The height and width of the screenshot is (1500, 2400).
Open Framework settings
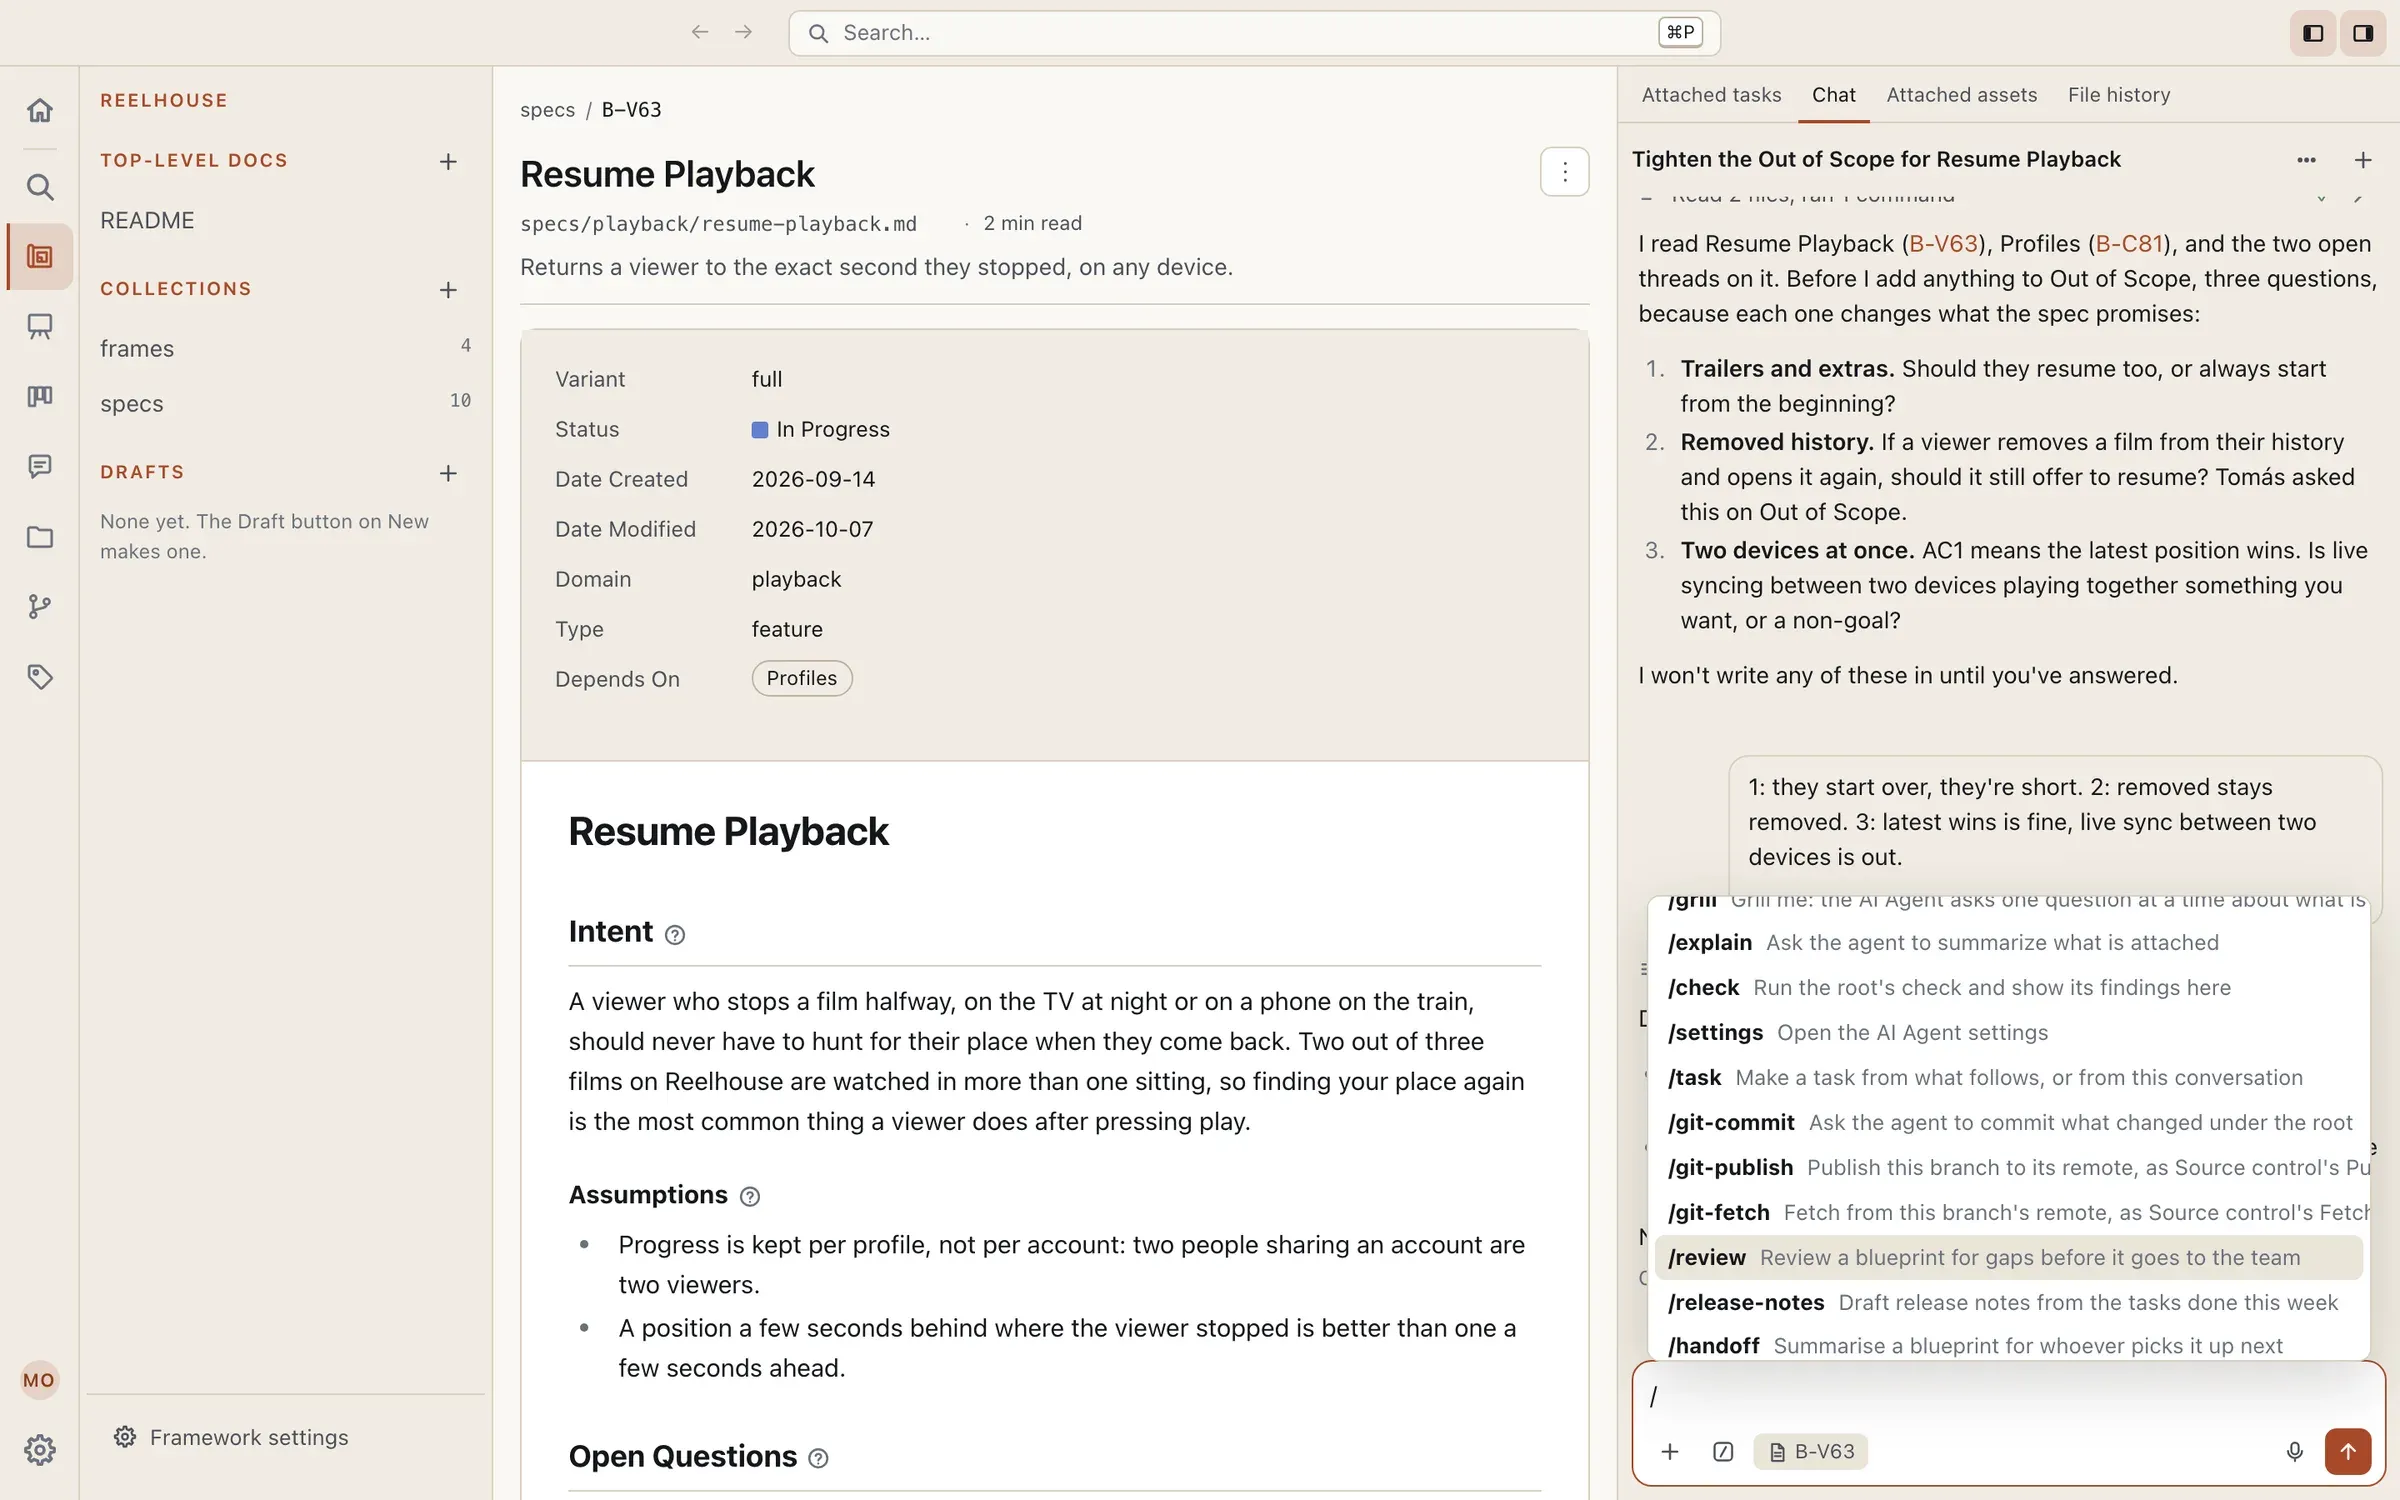231,1437
